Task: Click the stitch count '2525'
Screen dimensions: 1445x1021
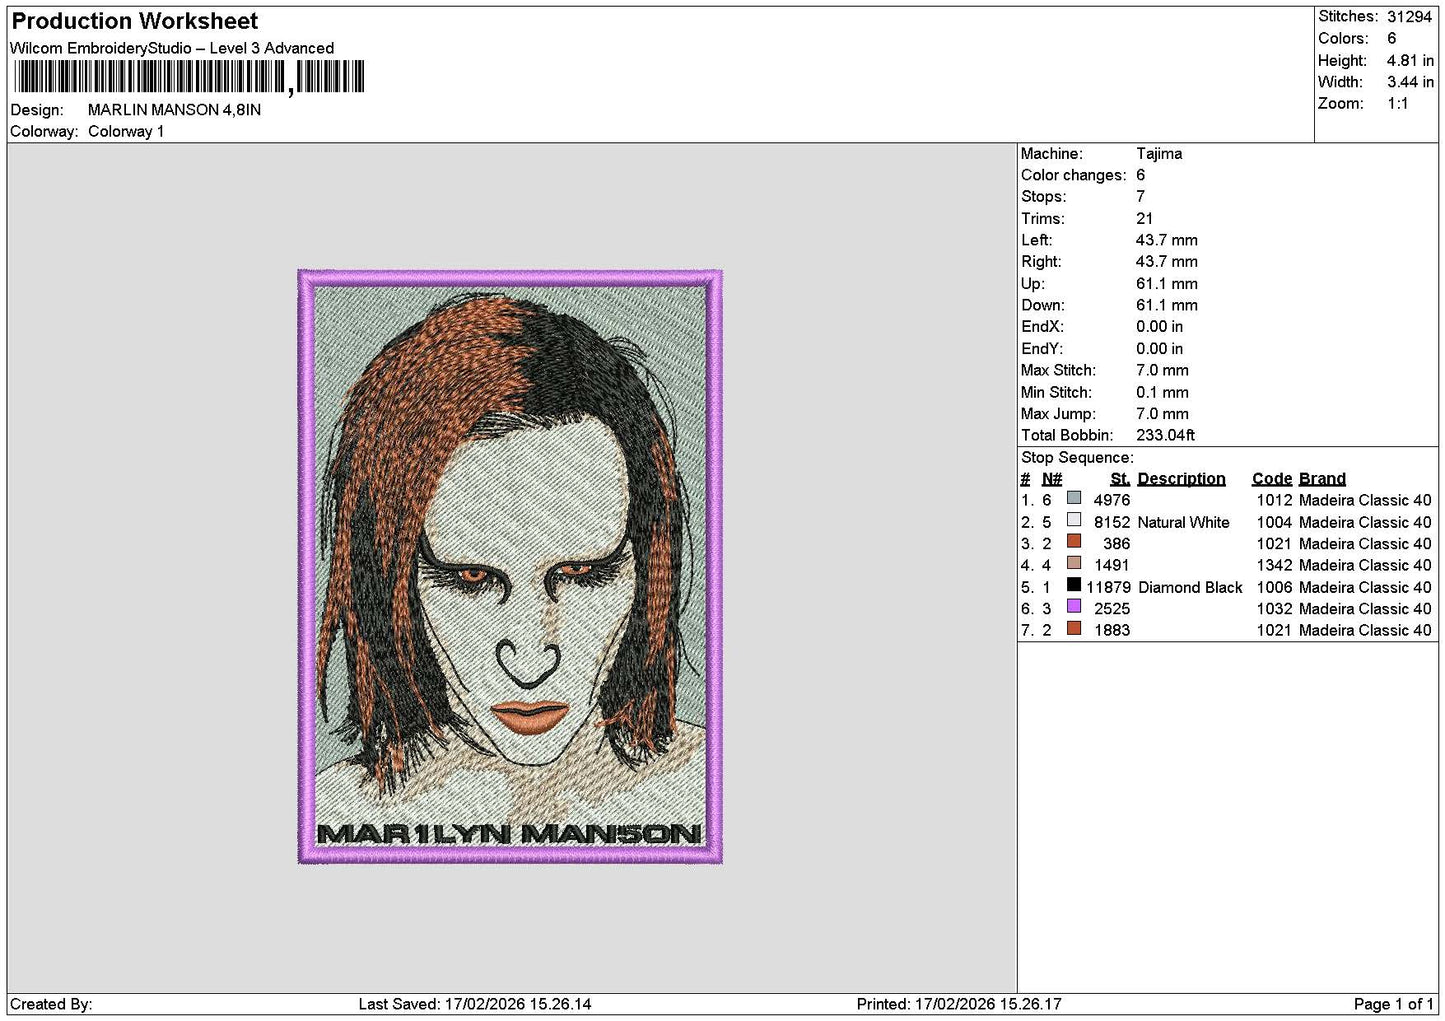Action: point(1112,609)
